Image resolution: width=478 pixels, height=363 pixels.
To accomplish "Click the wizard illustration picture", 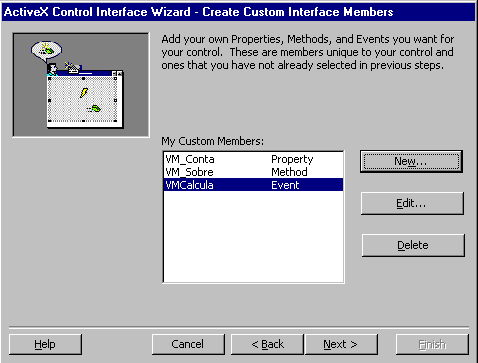I will click(81, 85).
